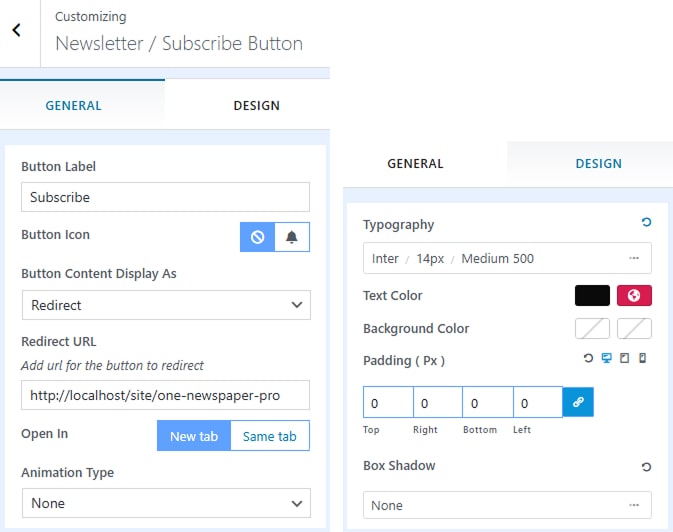This screenshot has width=673, height=532.
Task: Toggle the linked padding values button
Action: pos(578,403)
